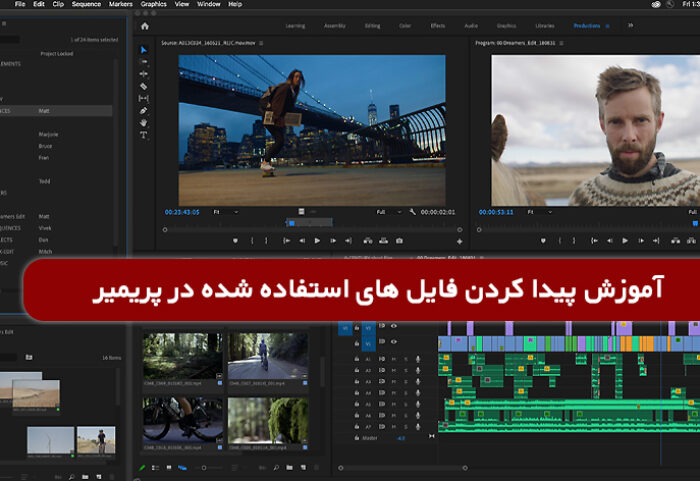The height and width of the screenshot is (481, 700).
Task: Open Program panel menu next to sequence name
Action: pyautogui.click(x=561, y=43)
